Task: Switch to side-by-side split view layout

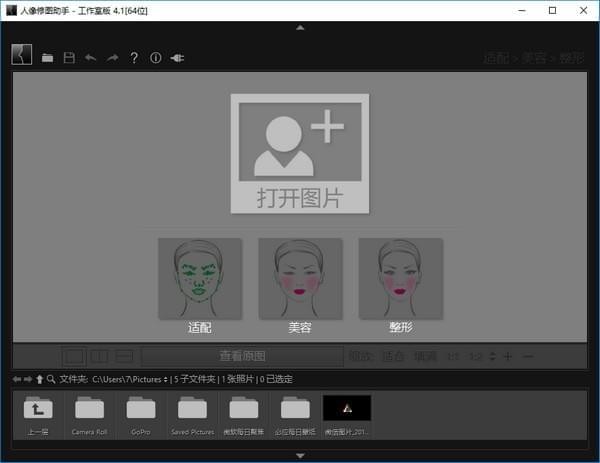Action: point(99,356)
